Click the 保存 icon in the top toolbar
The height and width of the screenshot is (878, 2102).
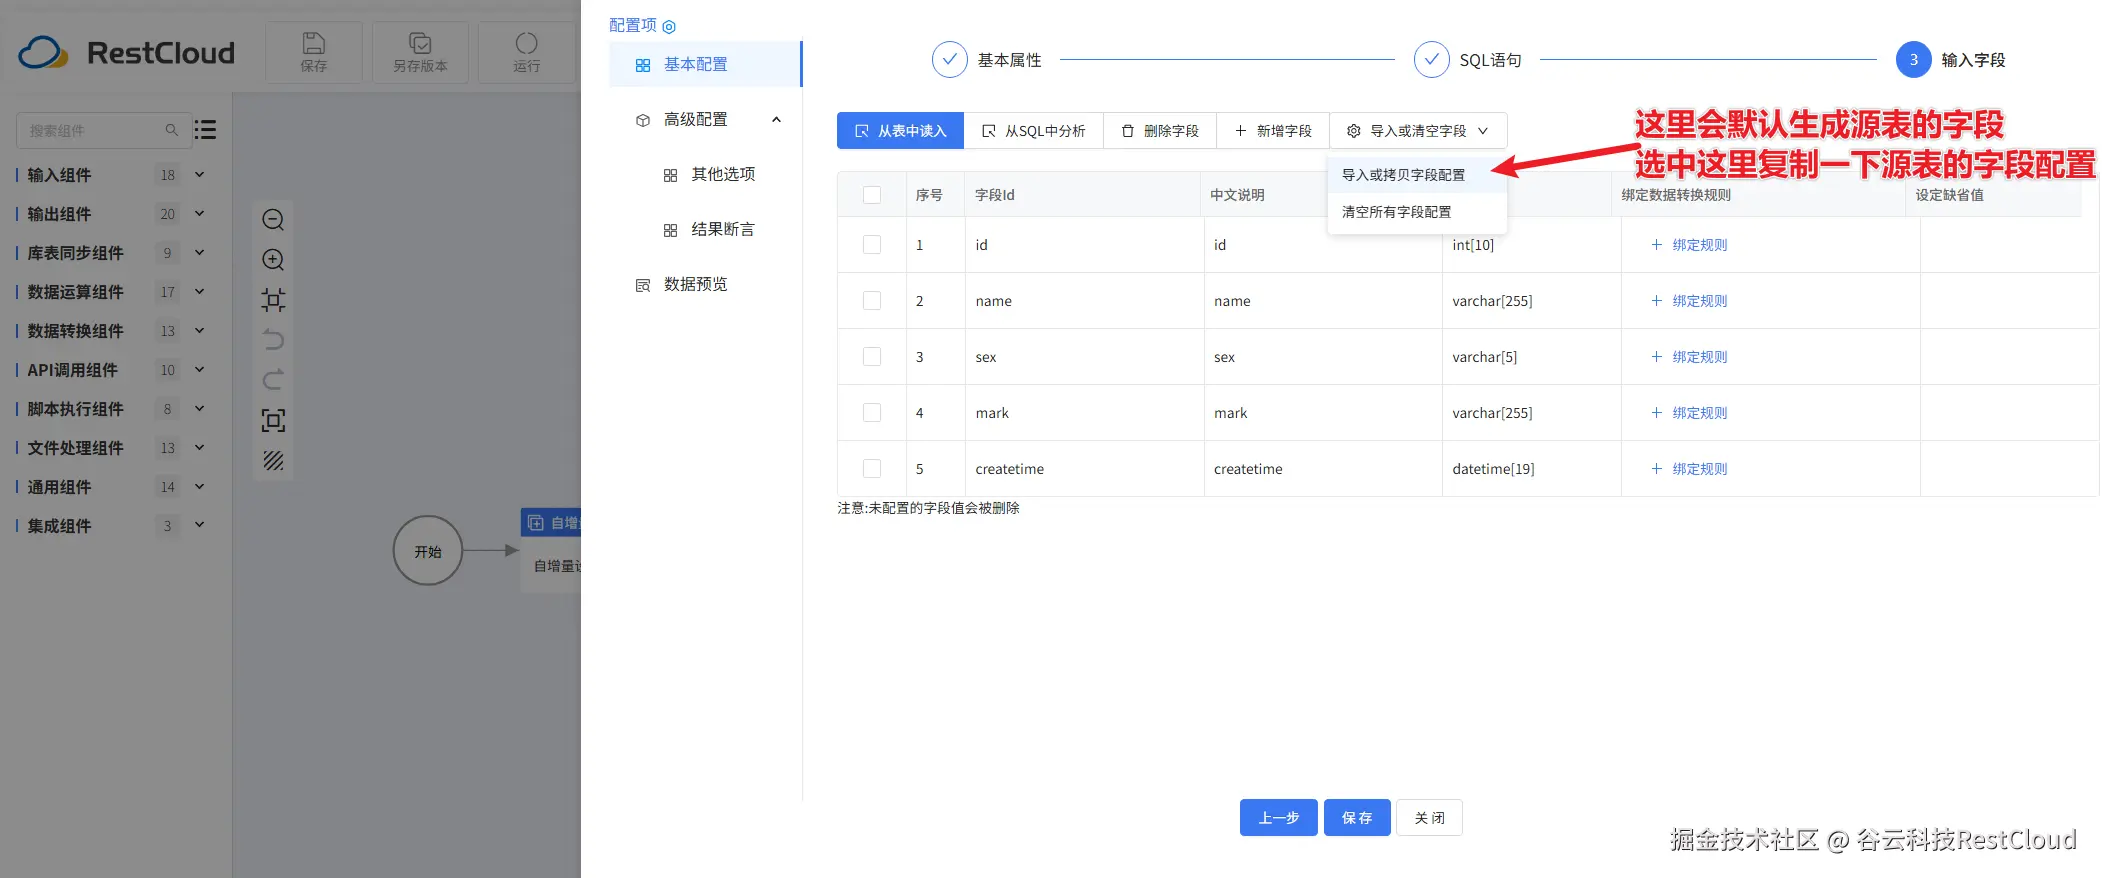click(314, 43)
